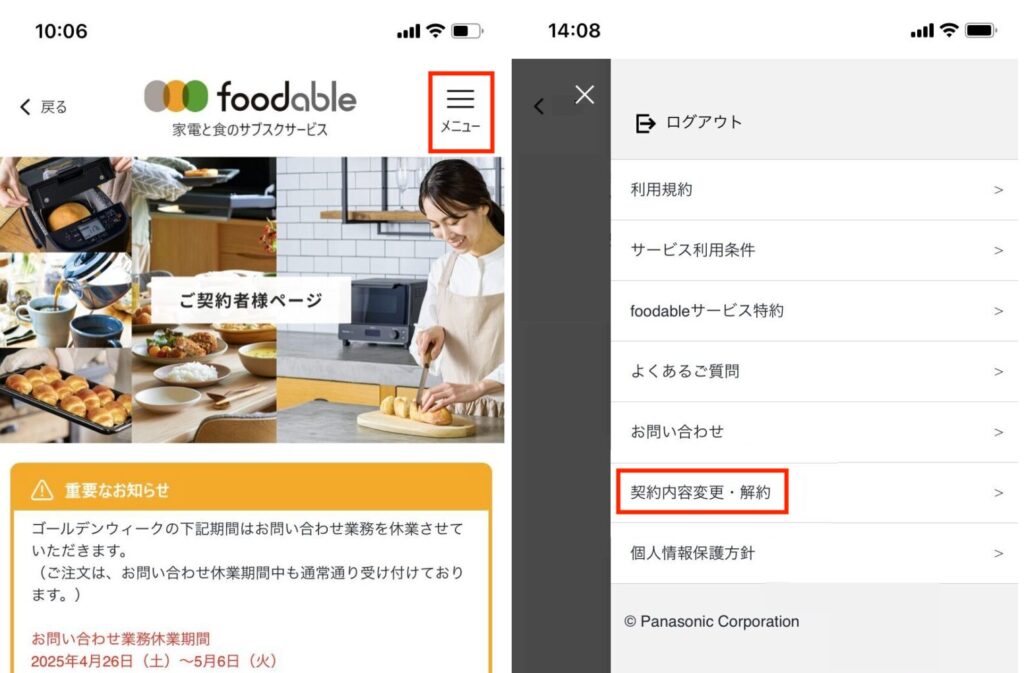Expand the 利用規約 row arrow
This screenshot has height=673, width=1024.
[x=998, y=190]
